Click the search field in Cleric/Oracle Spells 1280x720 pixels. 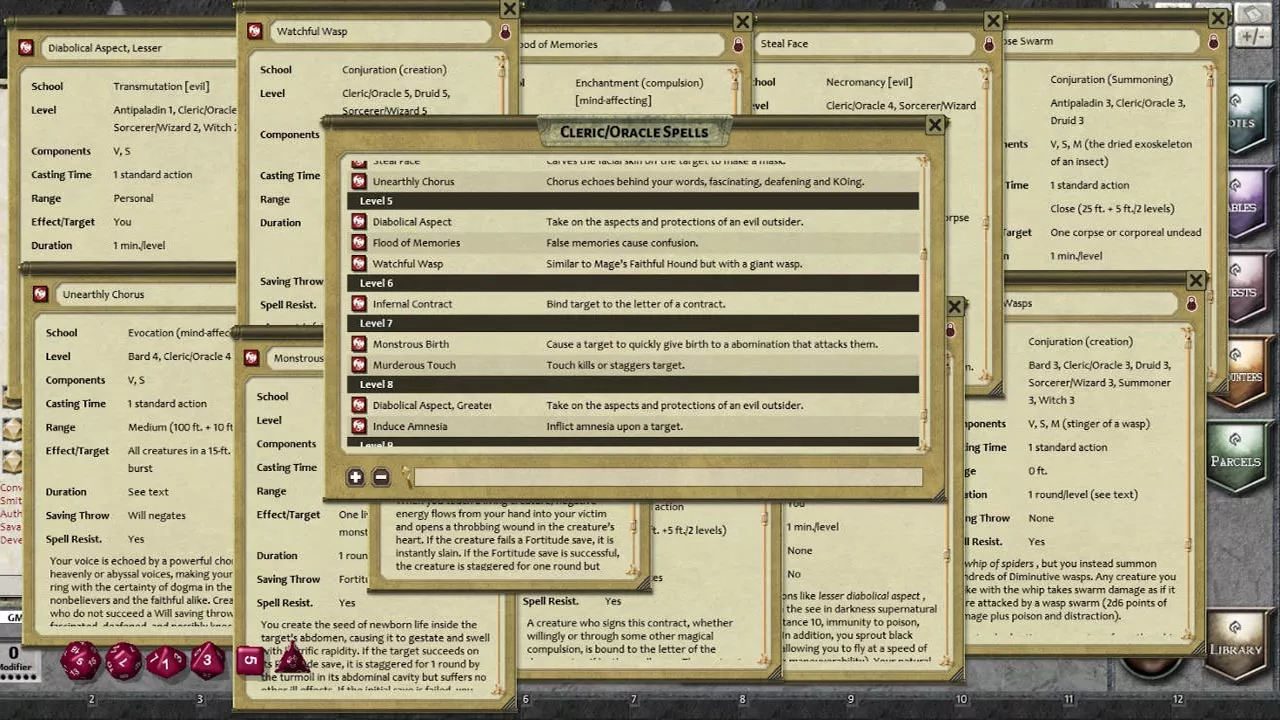pyautogui.click(x=667, y=478)
